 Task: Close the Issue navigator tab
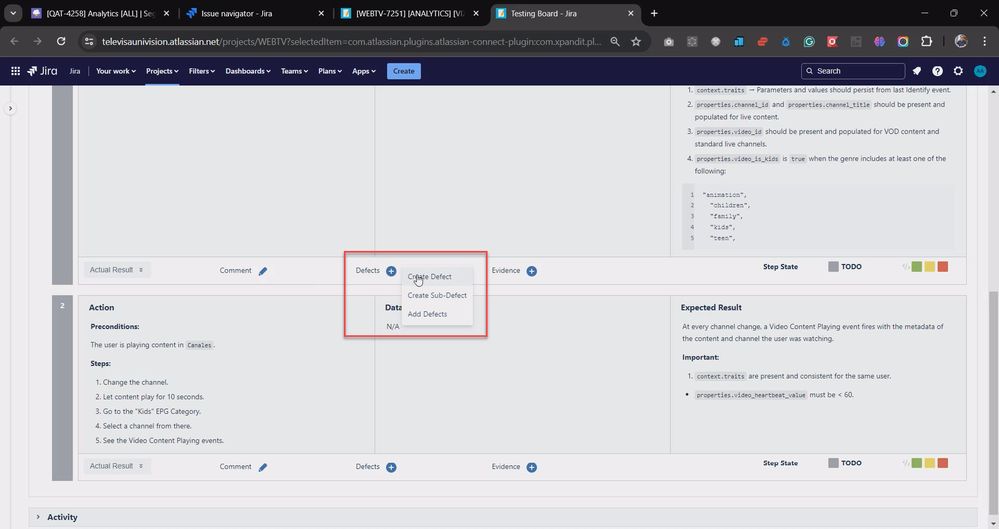(321, 13)
